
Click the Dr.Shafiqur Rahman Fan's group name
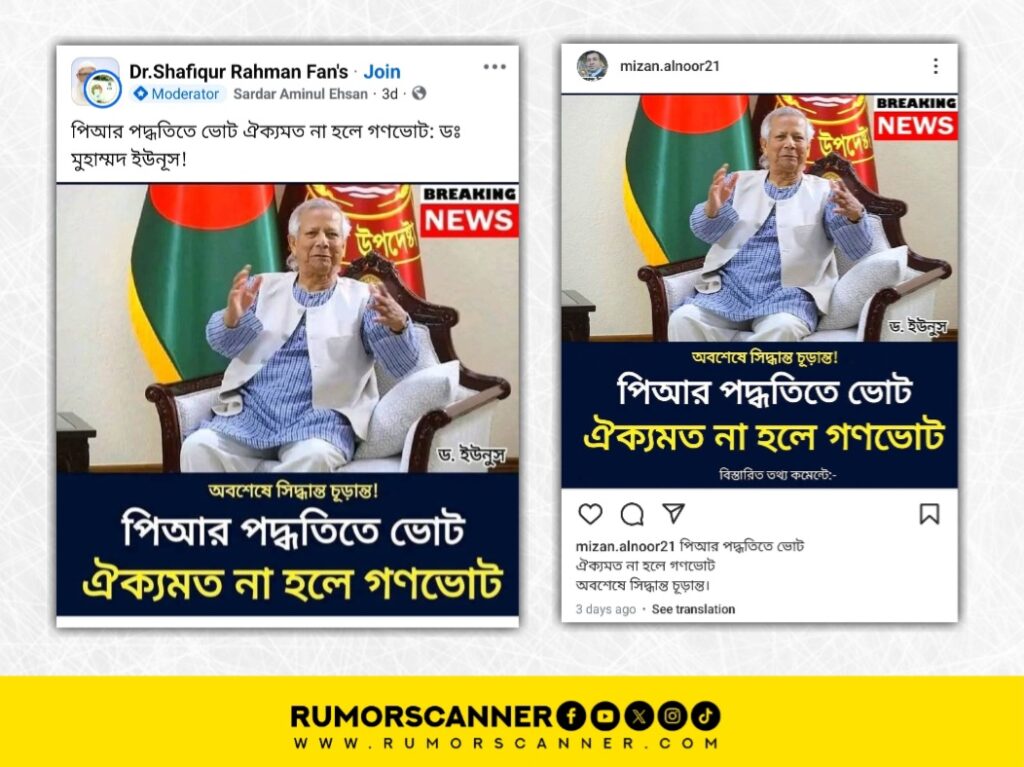239,71
